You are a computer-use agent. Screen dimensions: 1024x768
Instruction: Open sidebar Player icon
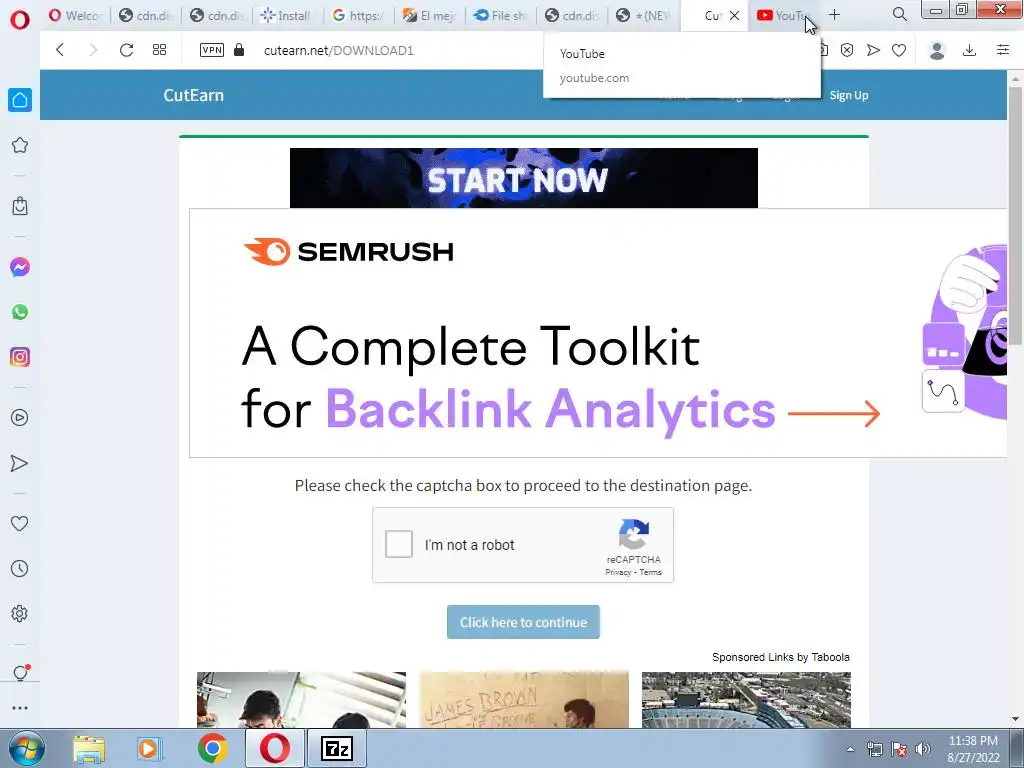click(20, 417)
